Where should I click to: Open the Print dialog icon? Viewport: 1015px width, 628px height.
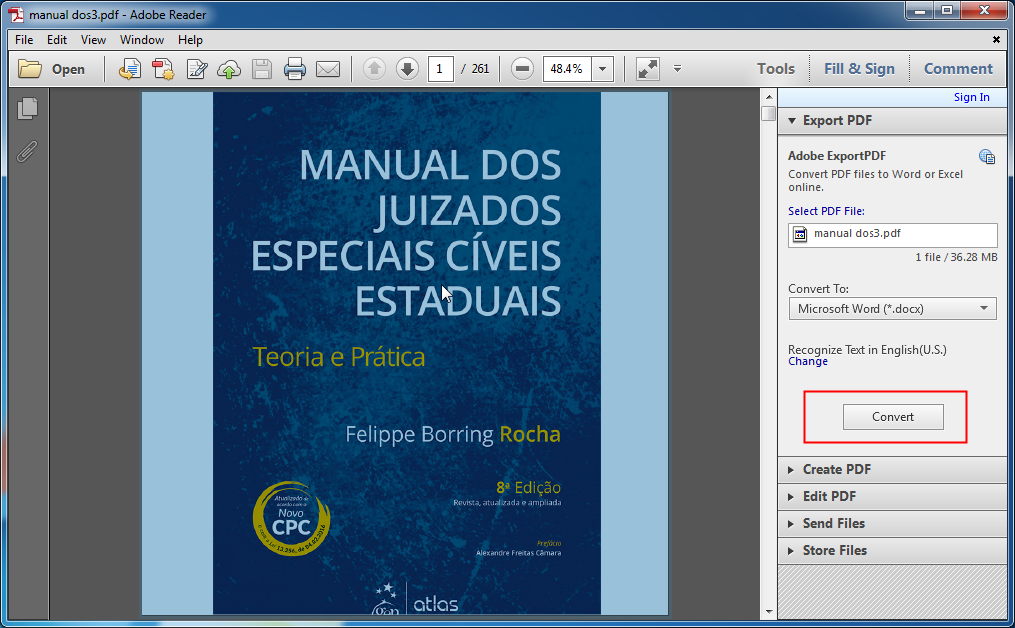click(x=295, y=68)
